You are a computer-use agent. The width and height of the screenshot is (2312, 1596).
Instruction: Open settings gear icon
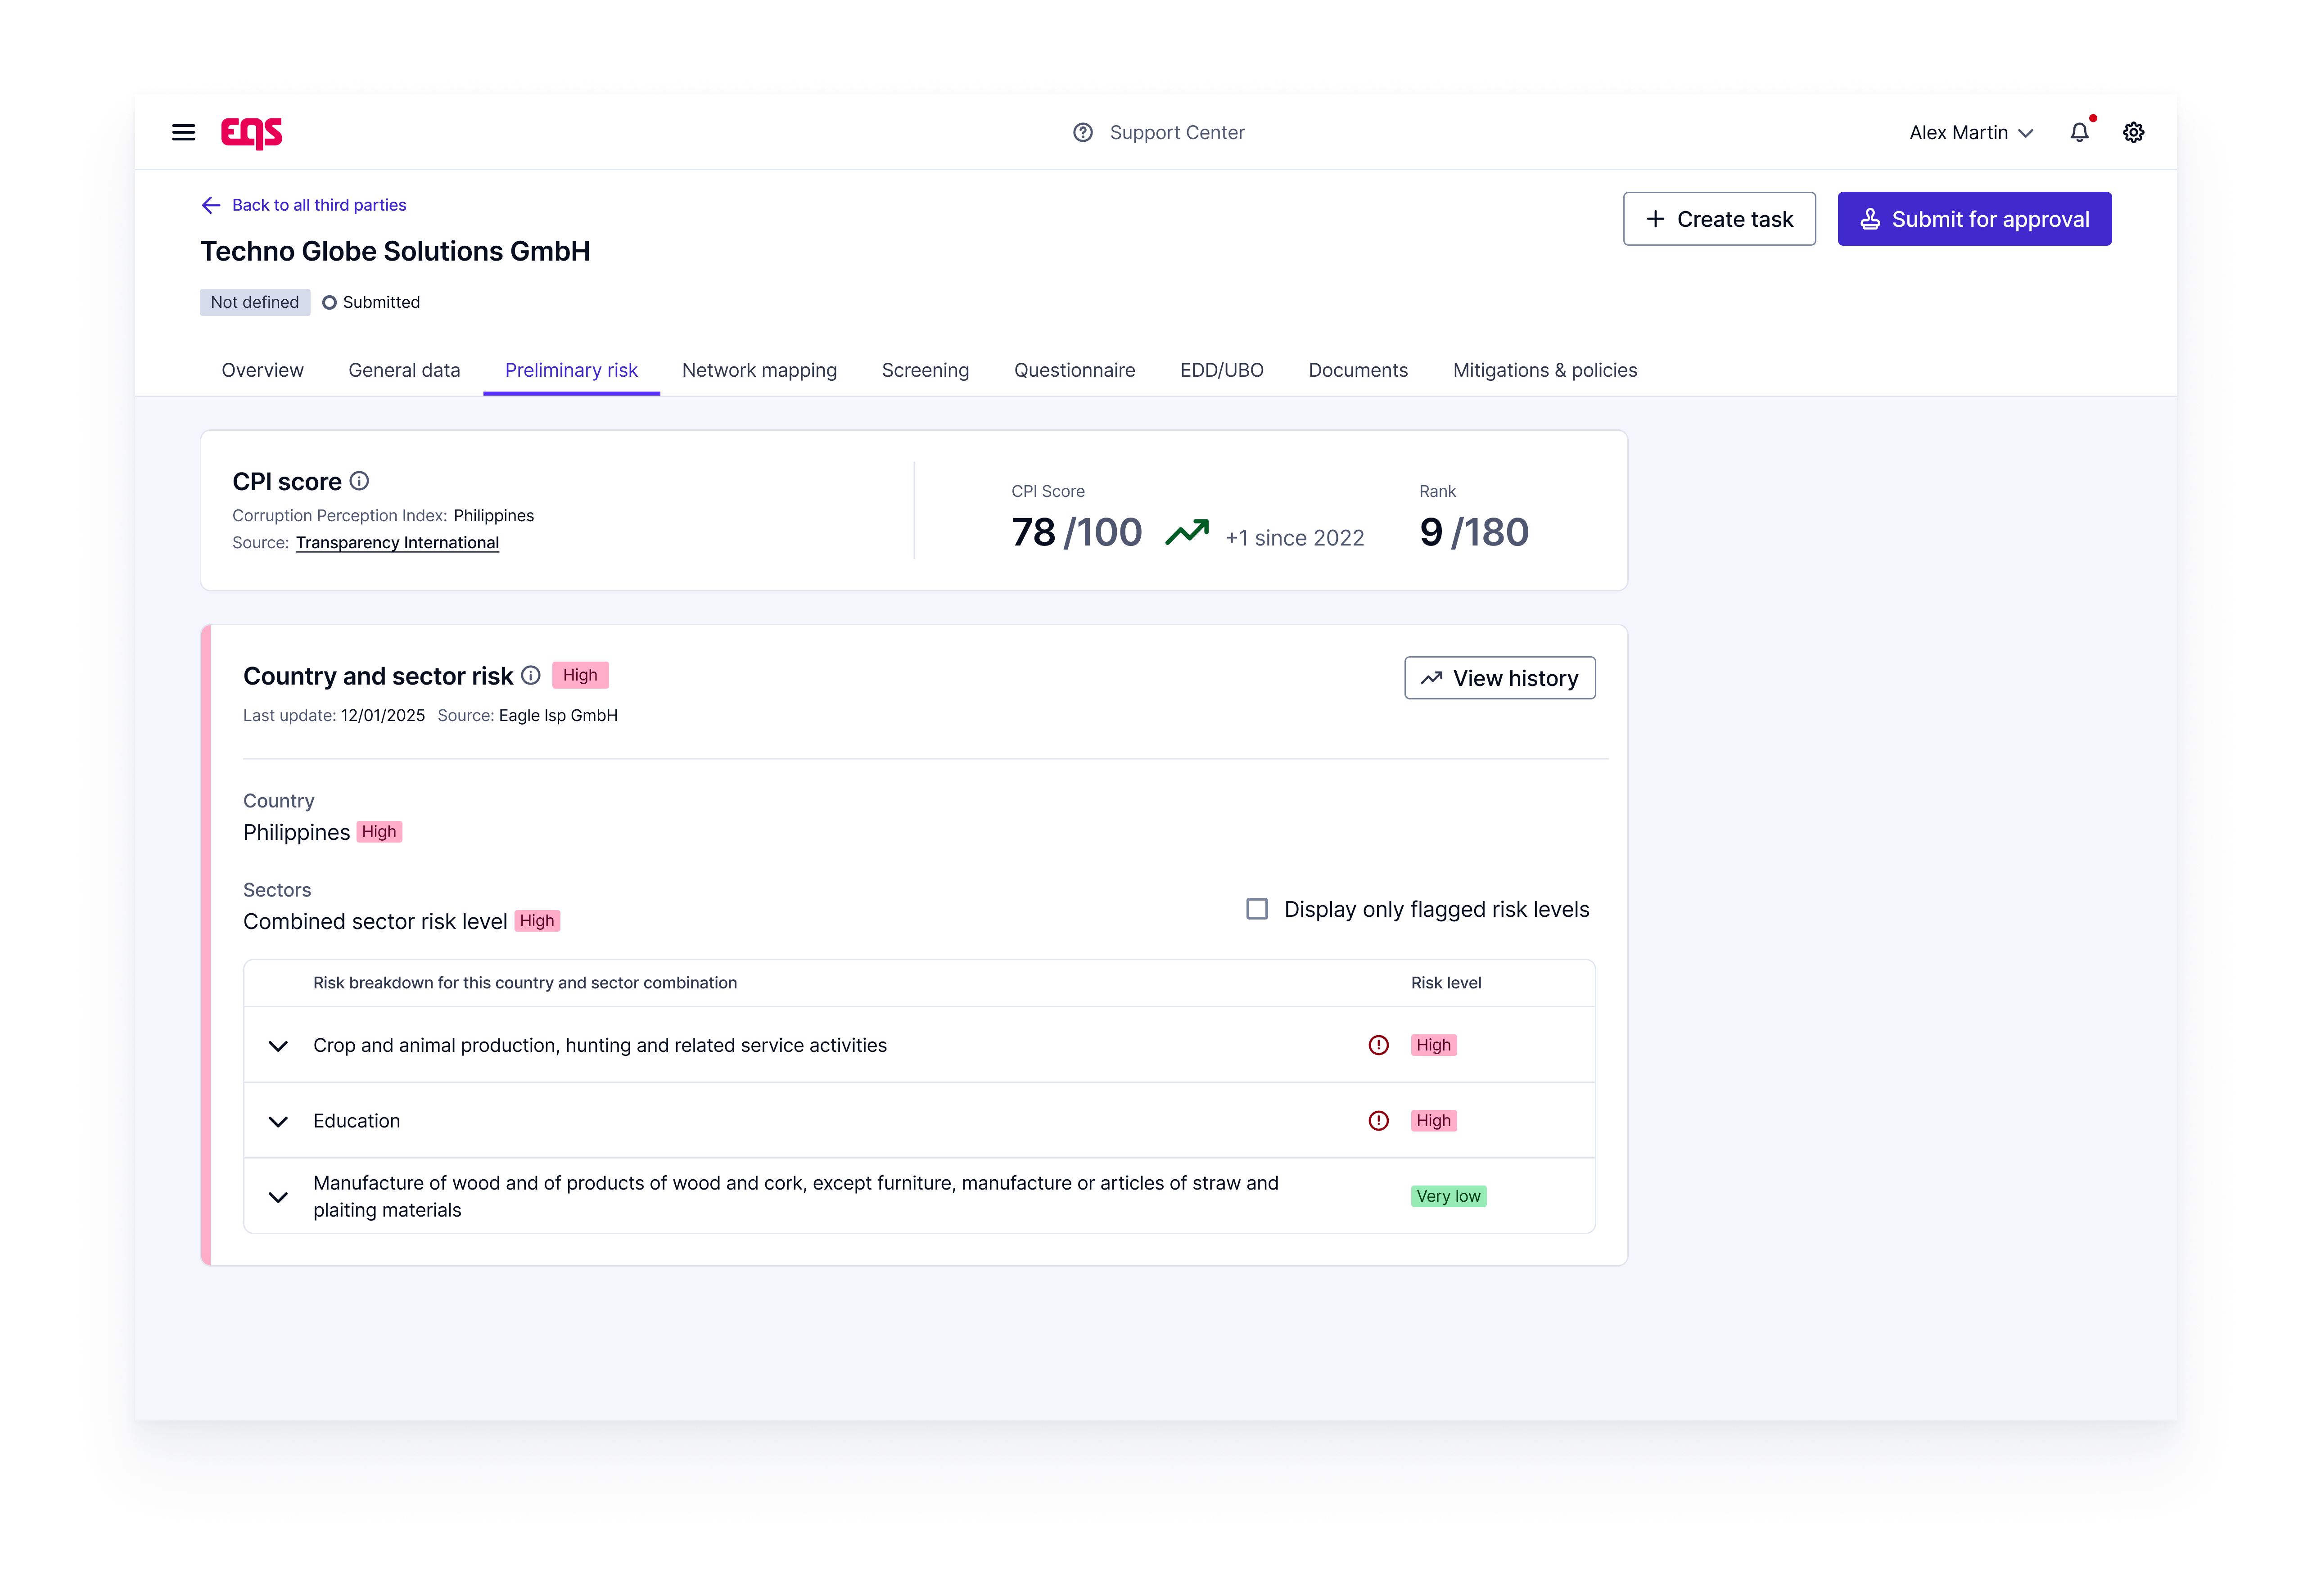pos(2133,132)
